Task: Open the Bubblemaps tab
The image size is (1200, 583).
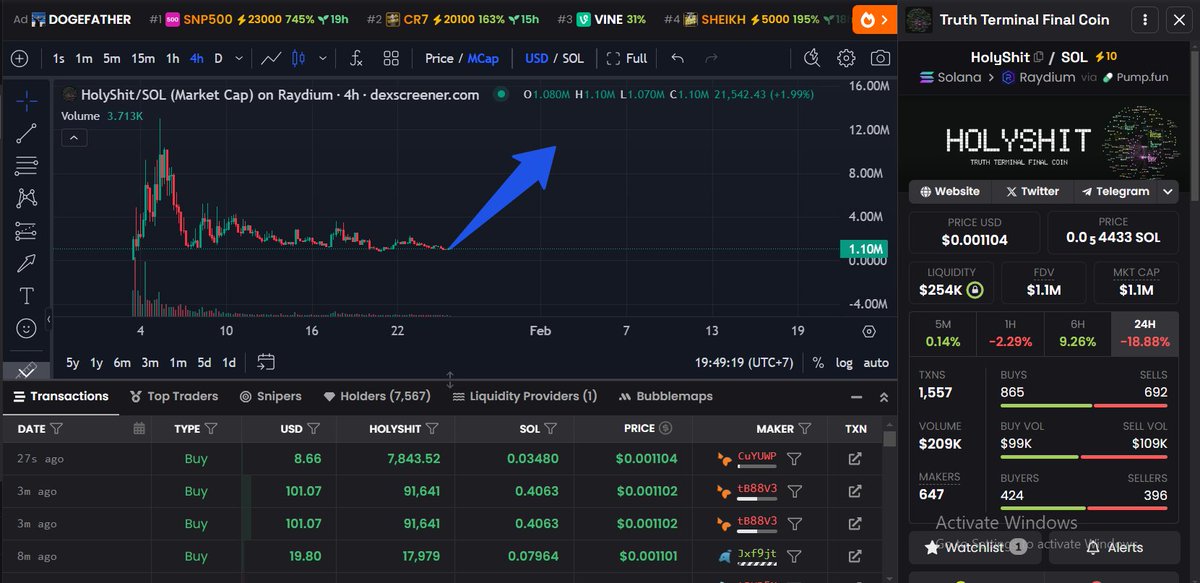Action: (x=666, y=396)
